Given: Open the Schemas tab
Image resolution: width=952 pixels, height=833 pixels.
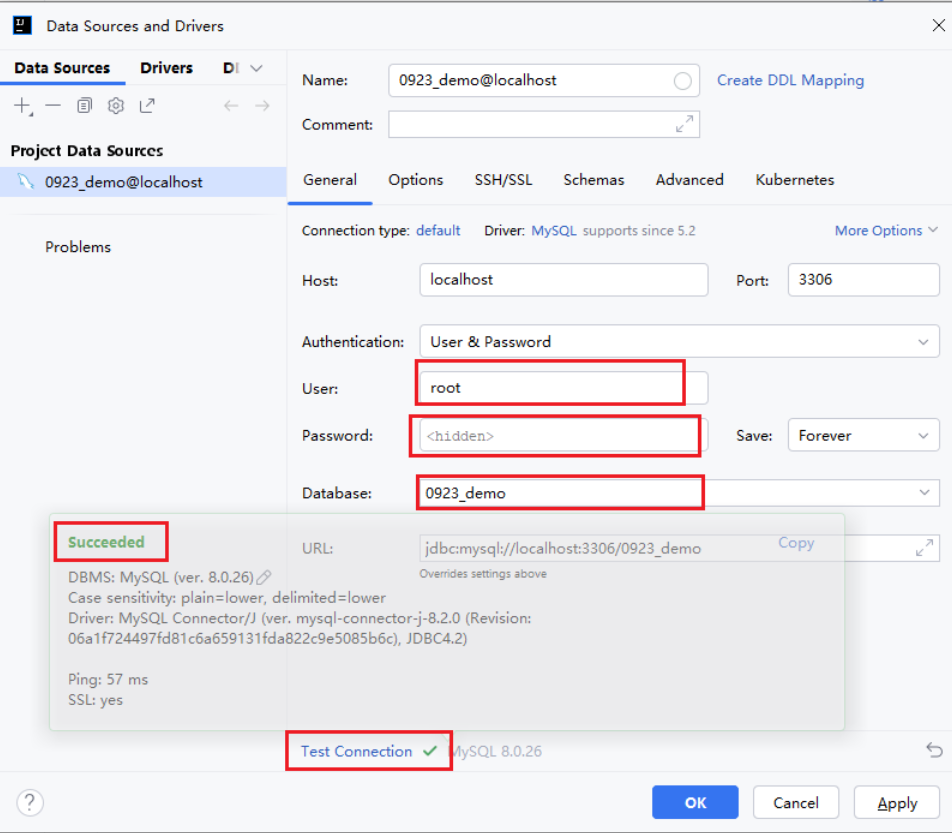Looking at the screenshot, I should [x=594, y=180].
